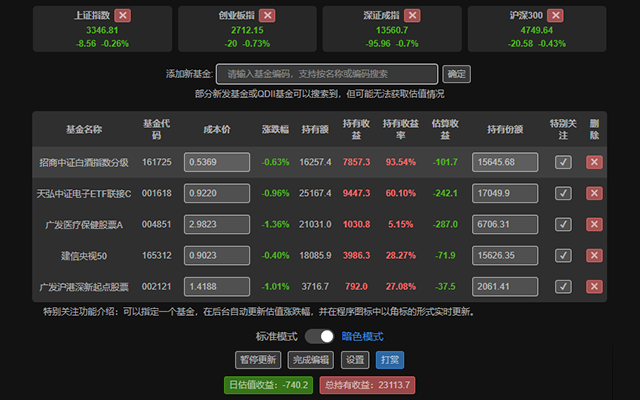This screenshot has width=640, height=400.
Task: Edit cost price 2.9823 field
Action: (x=217, y=224)
